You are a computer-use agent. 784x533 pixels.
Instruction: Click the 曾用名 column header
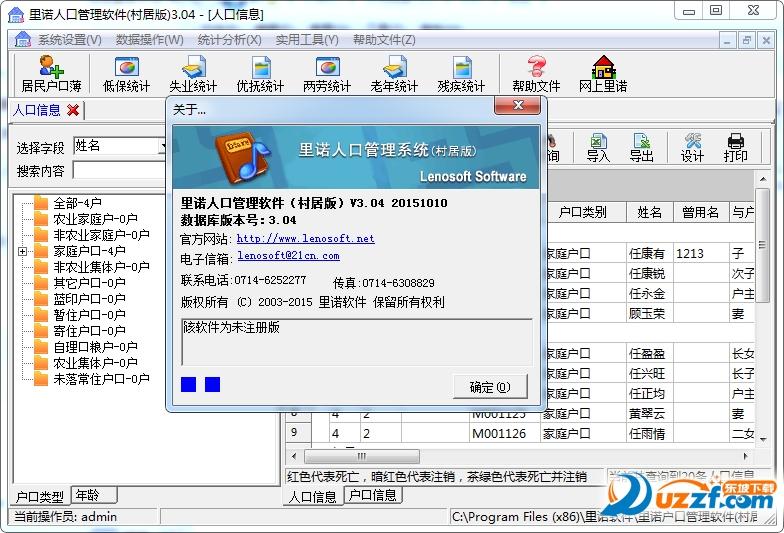[x=701, y=212]
